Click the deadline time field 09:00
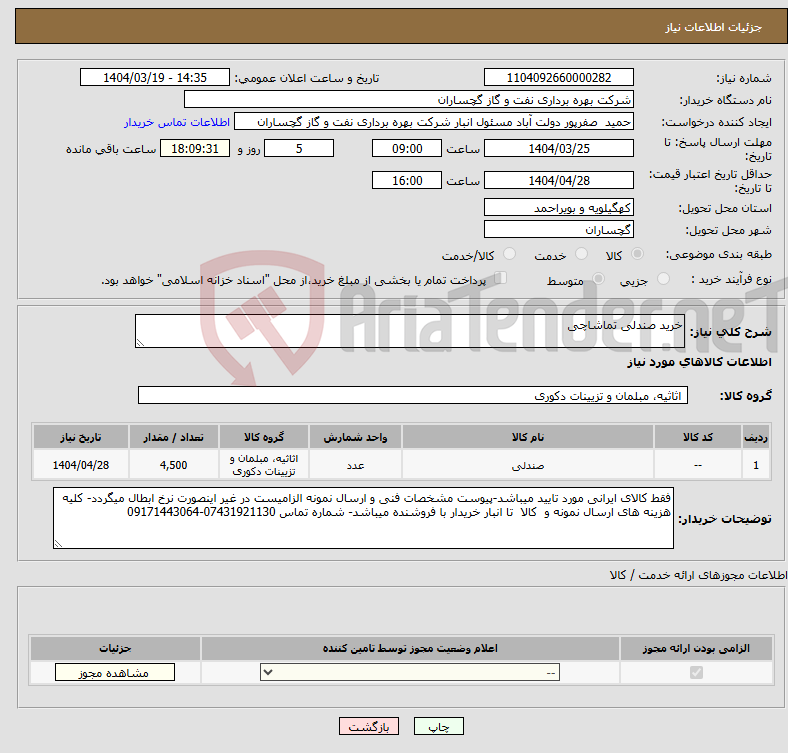The width and height of the screenshot is (788, 753). (407, 149)
